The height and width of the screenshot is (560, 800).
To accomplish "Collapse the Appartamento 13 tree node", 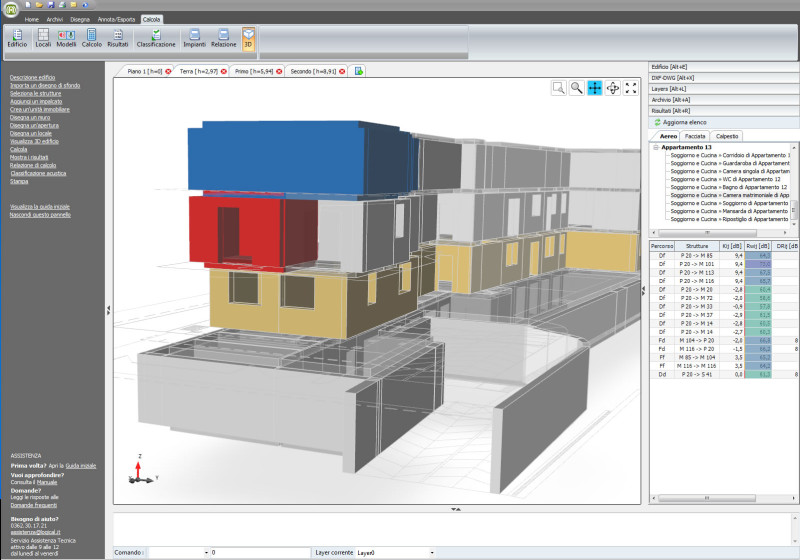I will pos(656,147).
